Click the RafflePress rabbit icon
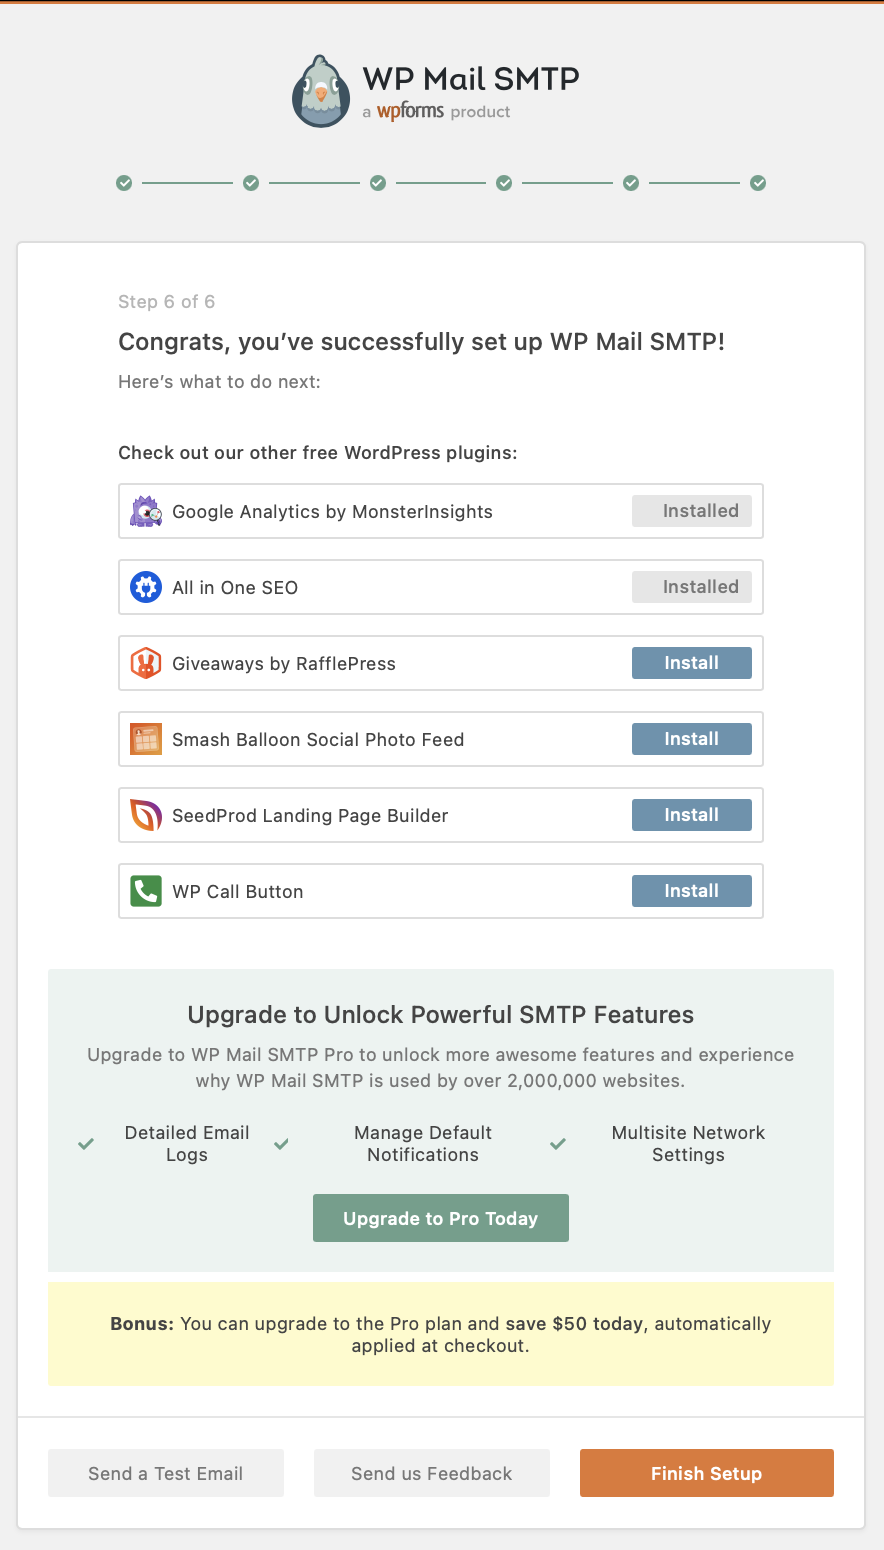The height and width of the screenshot is (1550, 884). (x=146, y=663)
